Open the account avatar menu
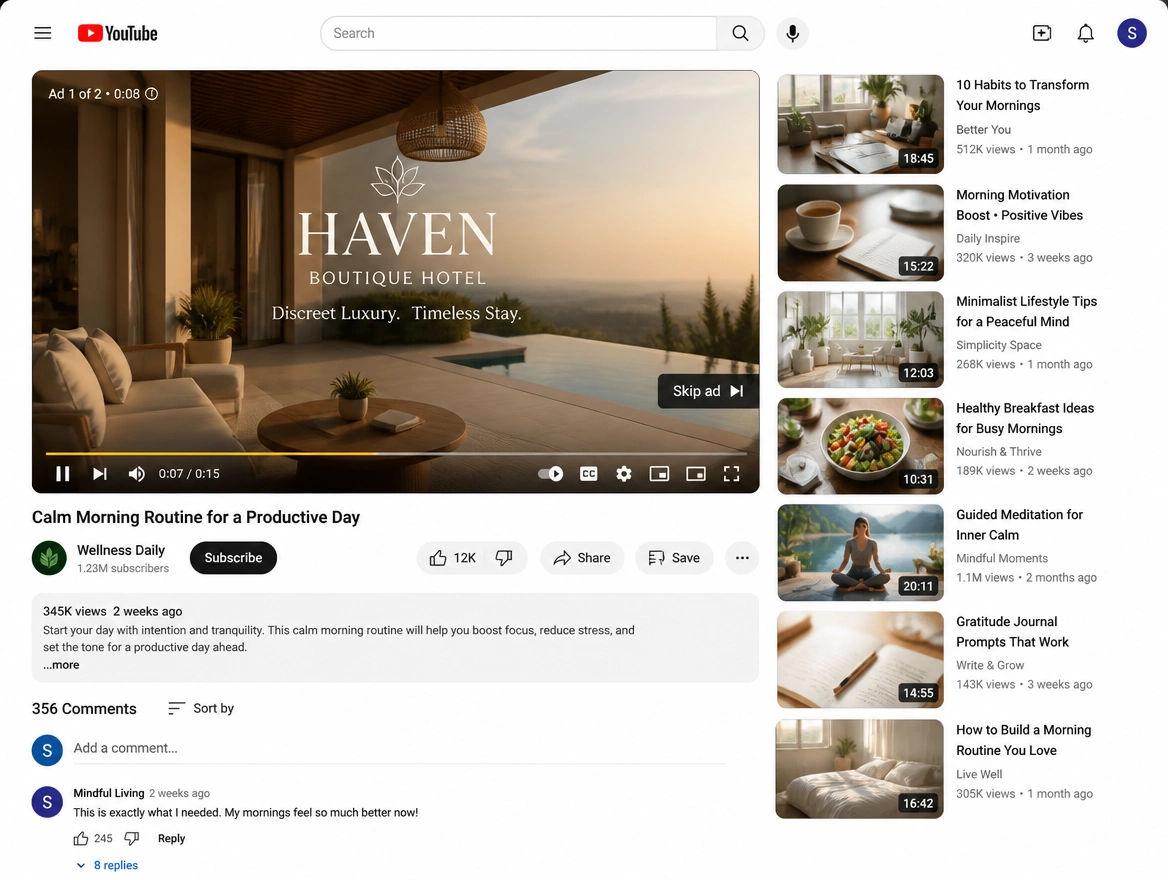The width and height of the screenshot is (1168, 880). [1132, 33]
